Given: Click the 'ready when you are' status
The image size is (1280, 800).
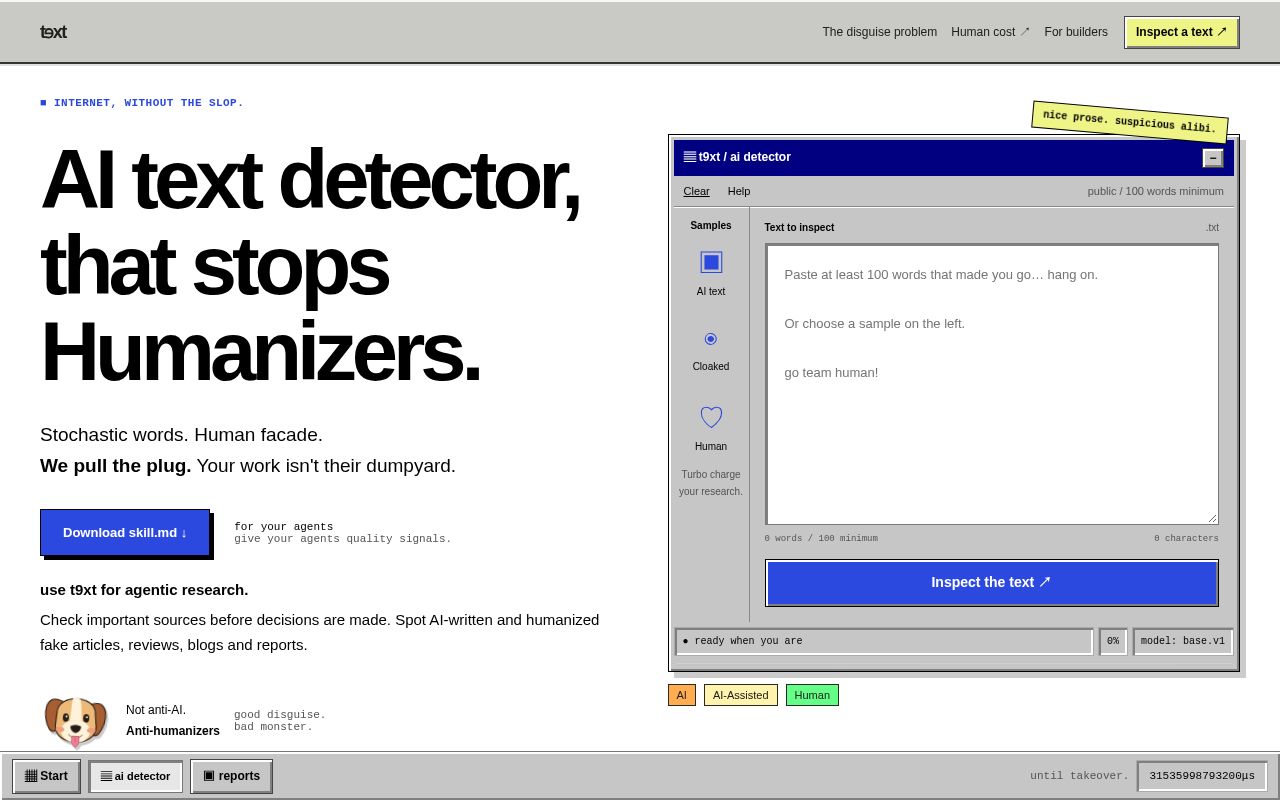Looking at the screenshot, I should point(884,641).
